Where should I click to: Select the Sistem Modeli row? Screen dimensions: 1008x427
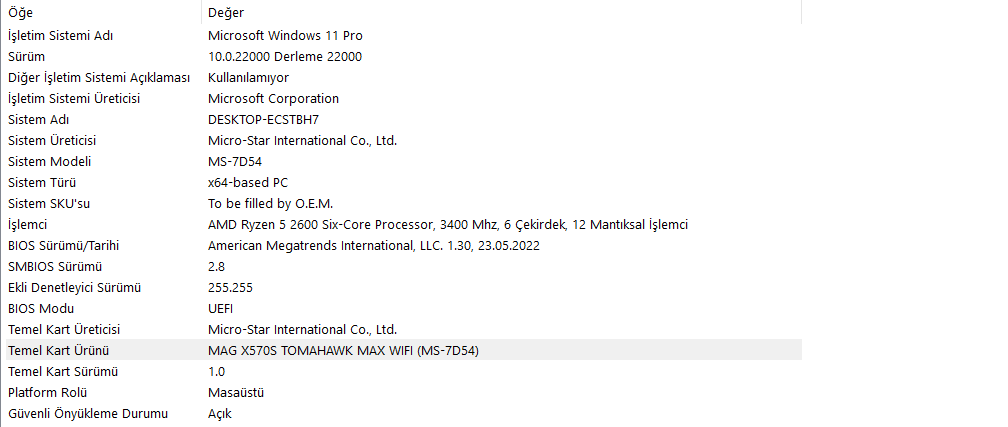click(404, 161)
